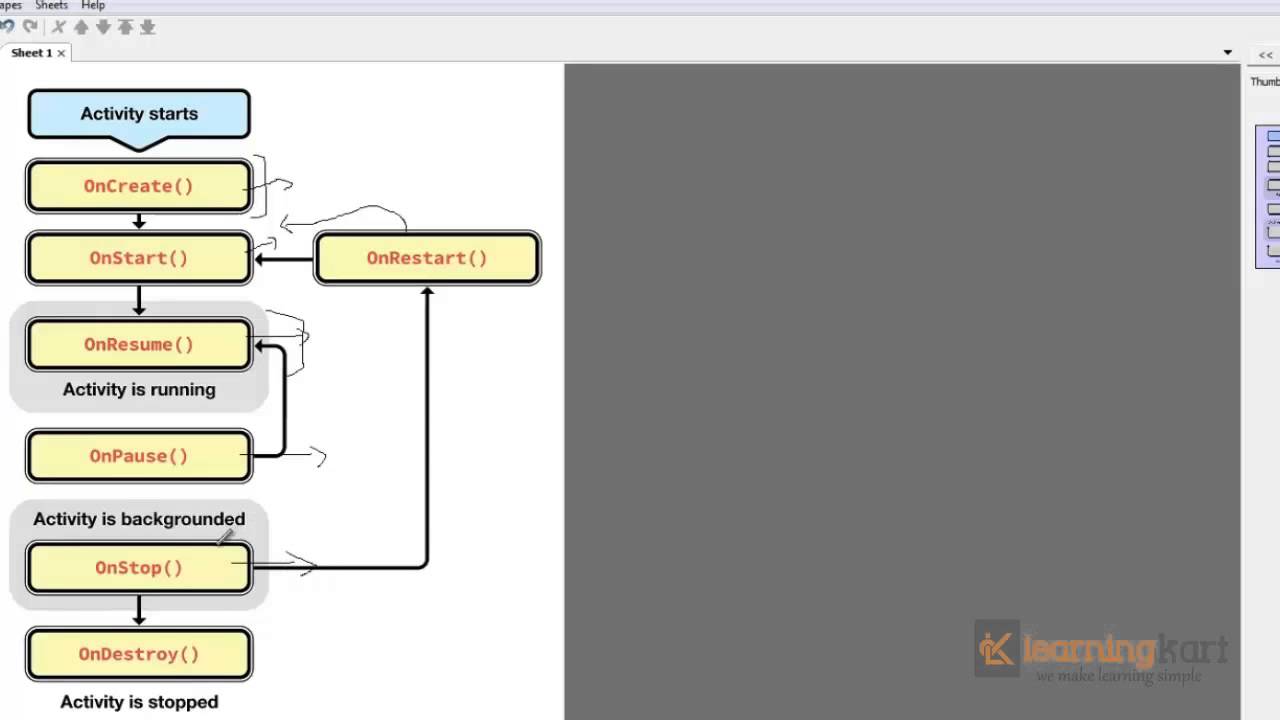Screen dimensions: 1280x720
Task: Click the bring to front icon
Action: pyautogui.click(x=125, y=27)
